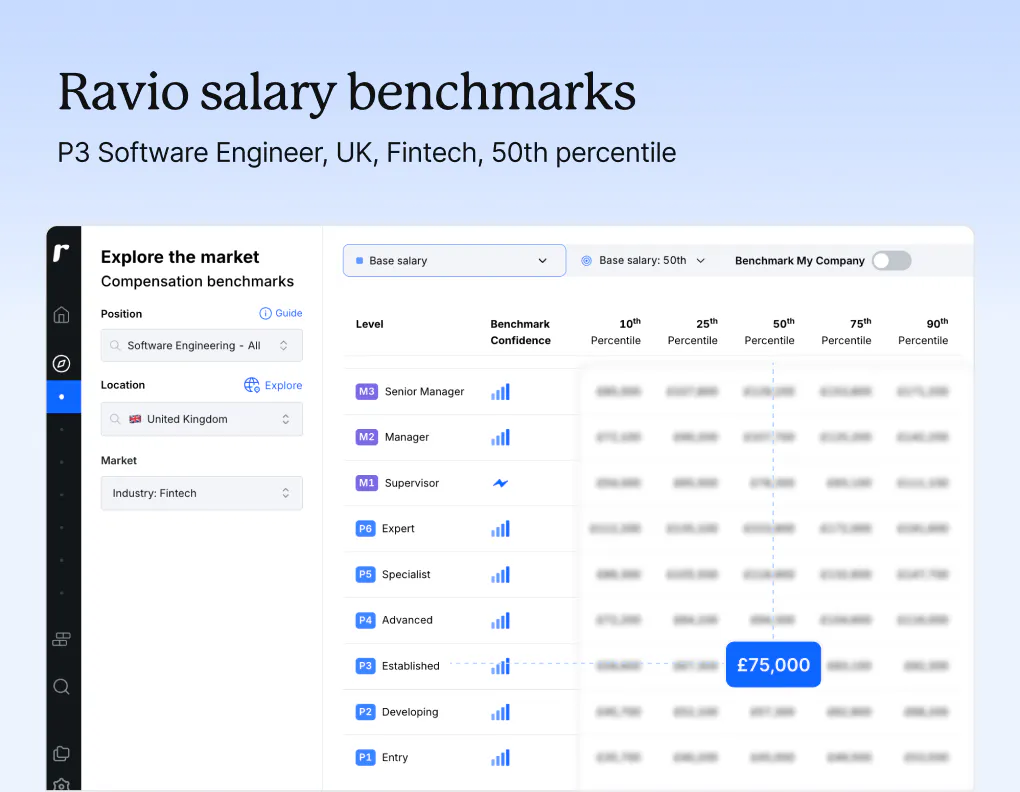
Task: Click the 50th Percentile column header
Action: pos(769,331)
